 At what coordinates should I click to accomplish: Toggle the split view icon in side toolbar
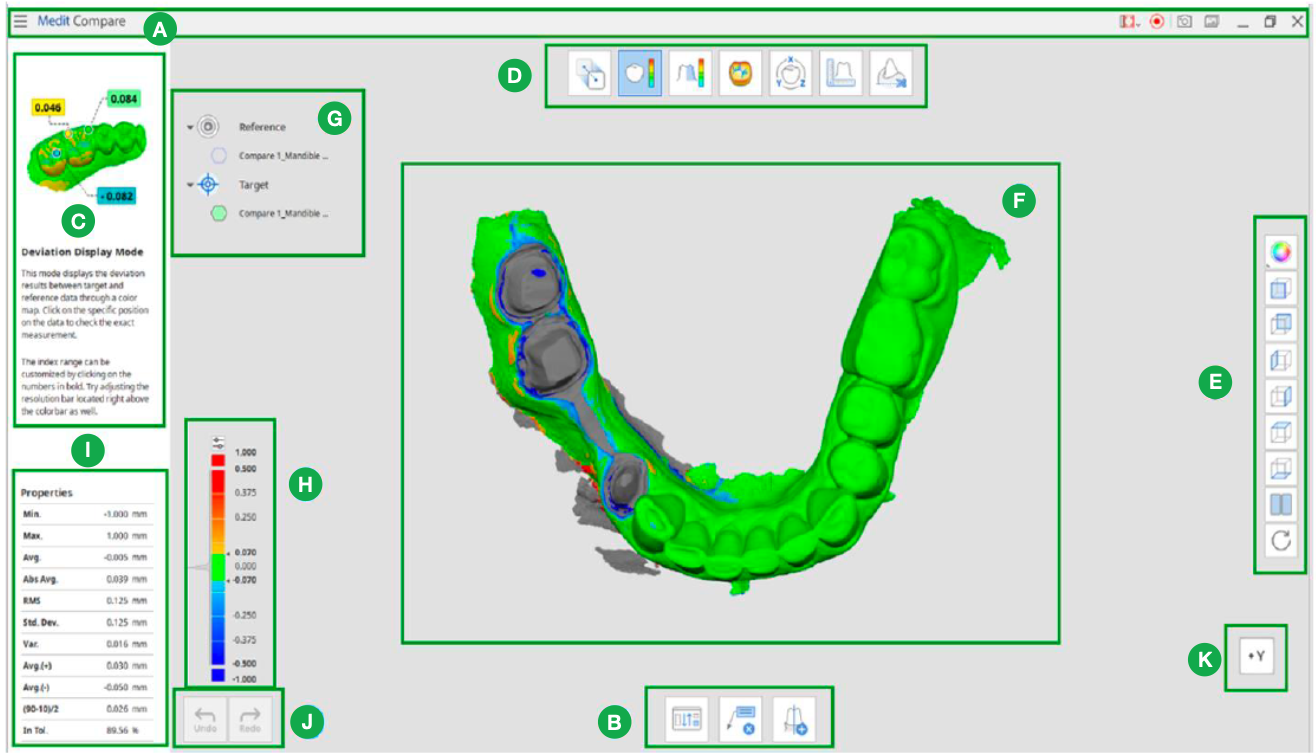(x=1280, y=505)
